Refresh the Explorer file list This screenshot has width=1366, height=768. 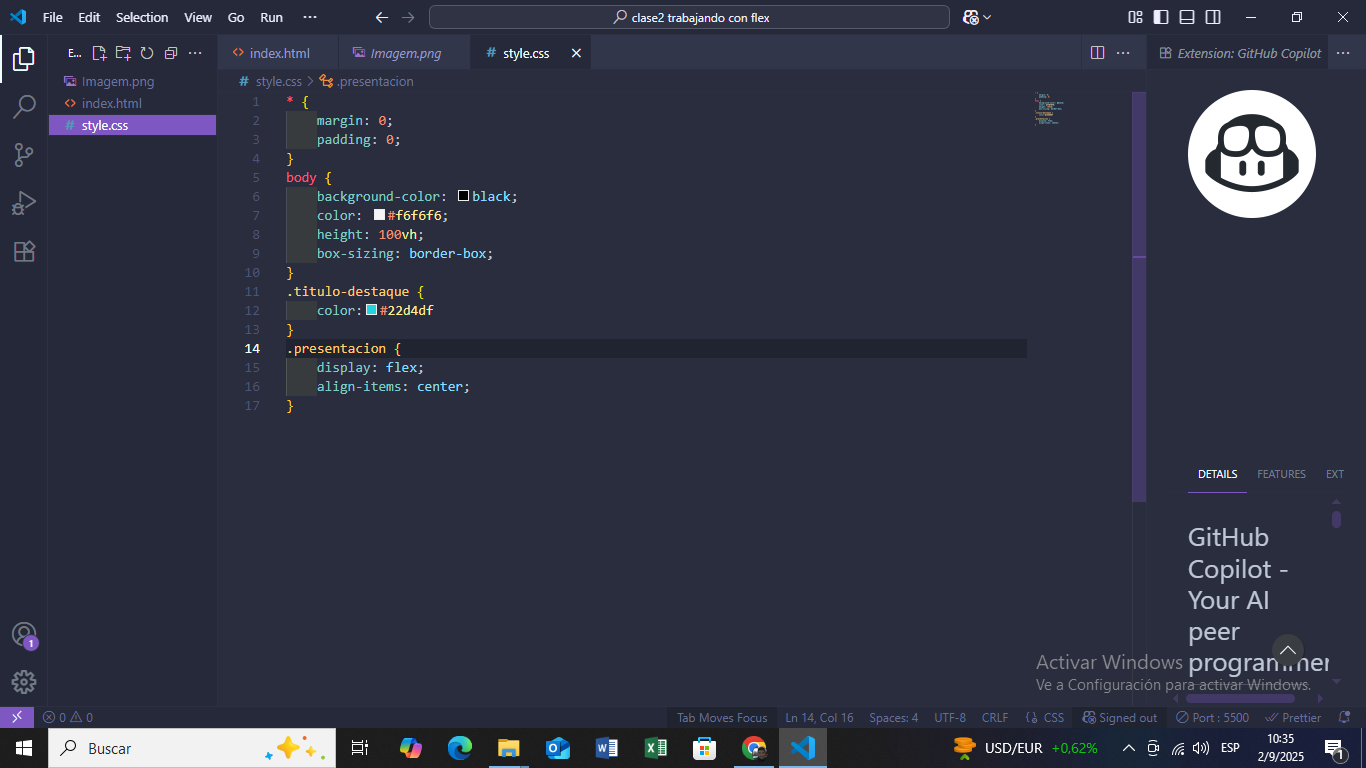tap(147, 53)
